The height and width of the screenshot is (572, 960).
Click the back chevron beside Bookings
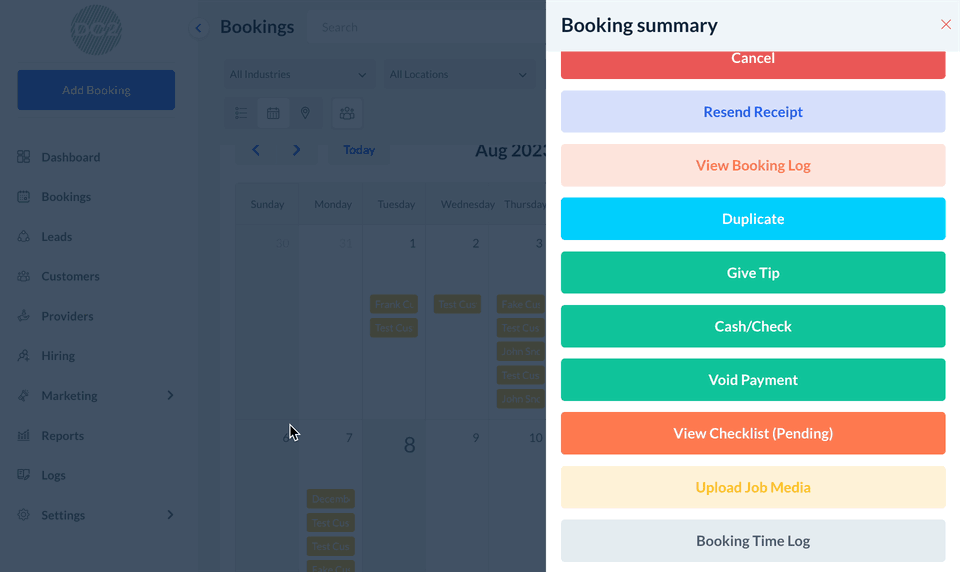point(198,28)
